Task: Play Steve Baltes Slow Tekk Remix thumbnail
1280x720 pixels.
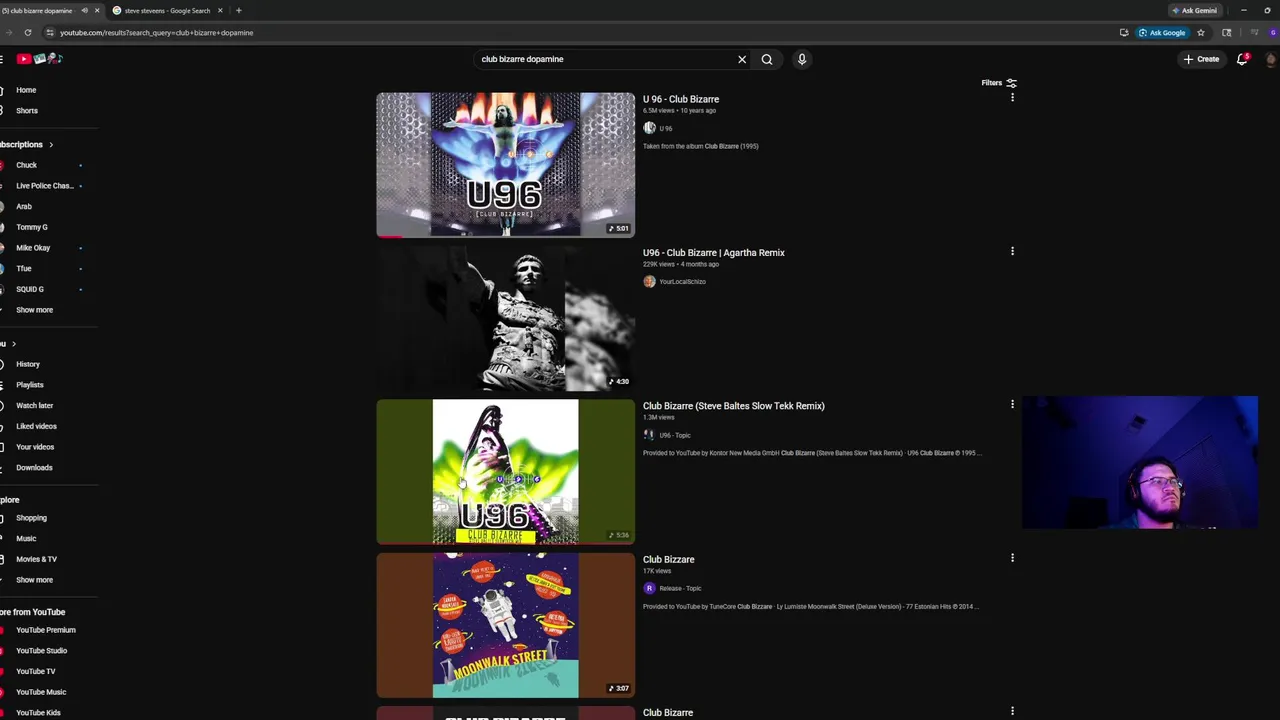Action: [505, 471]
